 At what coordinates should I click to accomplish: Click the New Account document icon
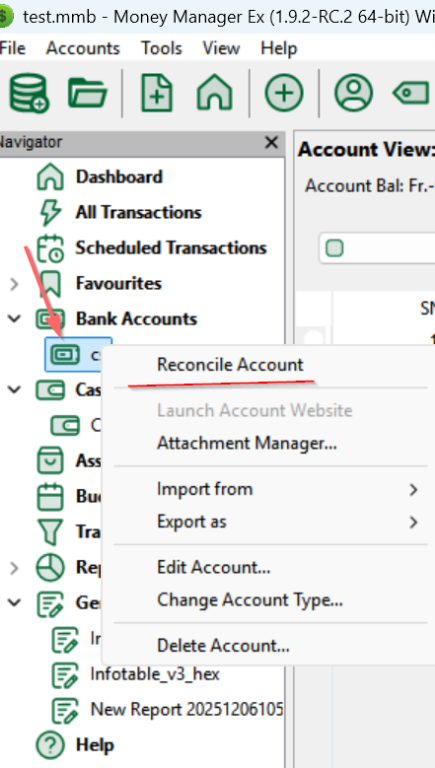point(157,93)
